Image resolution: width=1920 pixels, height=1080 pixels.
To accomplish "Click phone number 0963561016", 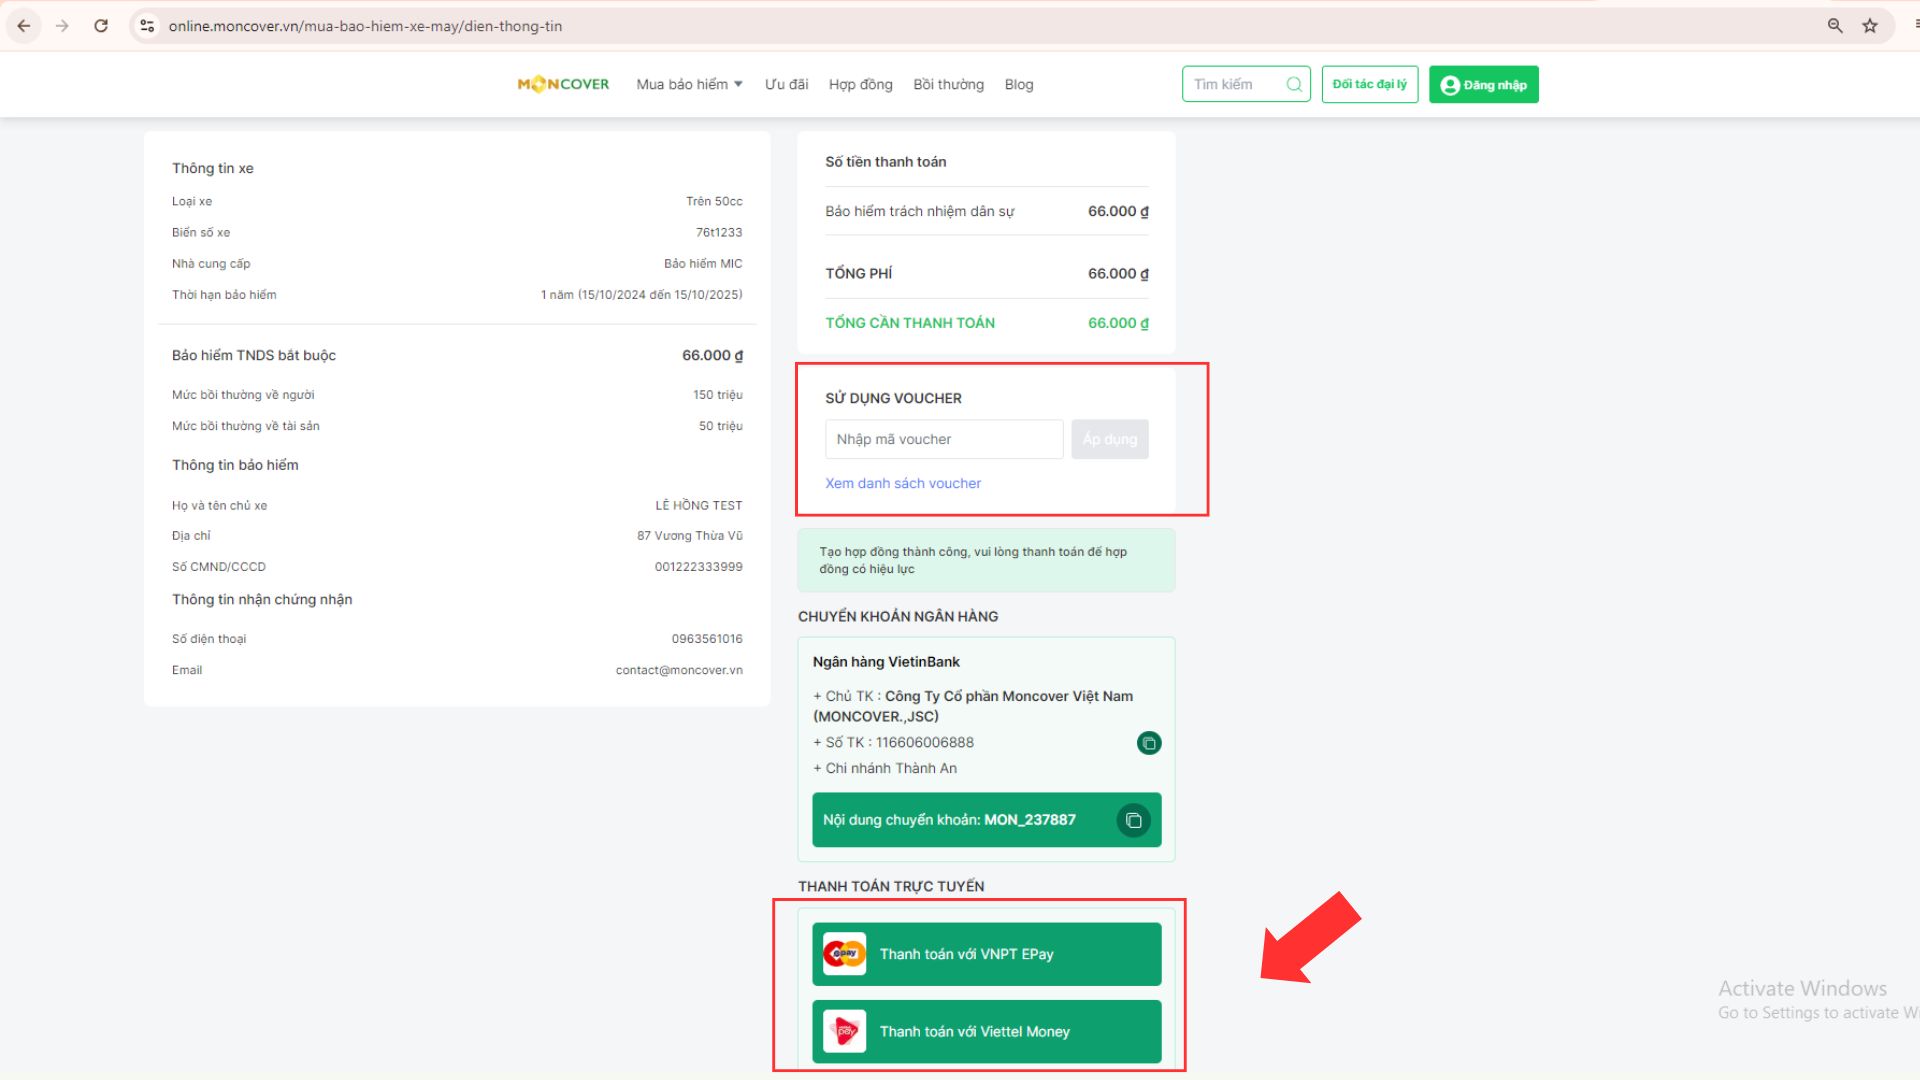I will [x=707, y=639].
